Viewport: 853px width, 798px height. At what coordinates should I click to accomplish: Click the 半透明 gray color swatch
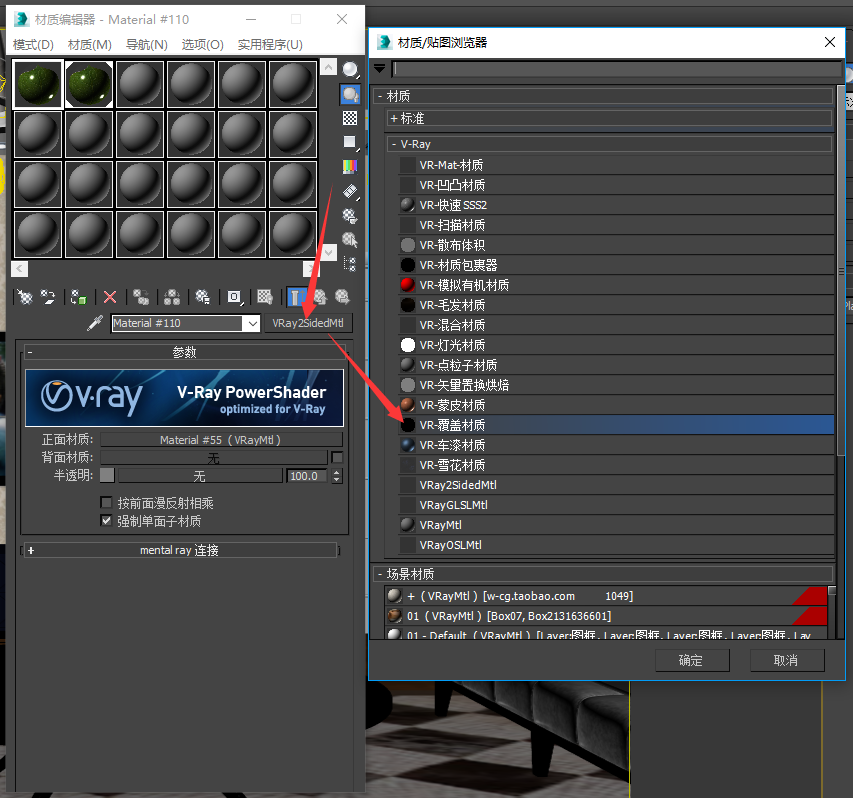[x=107, y=475]
